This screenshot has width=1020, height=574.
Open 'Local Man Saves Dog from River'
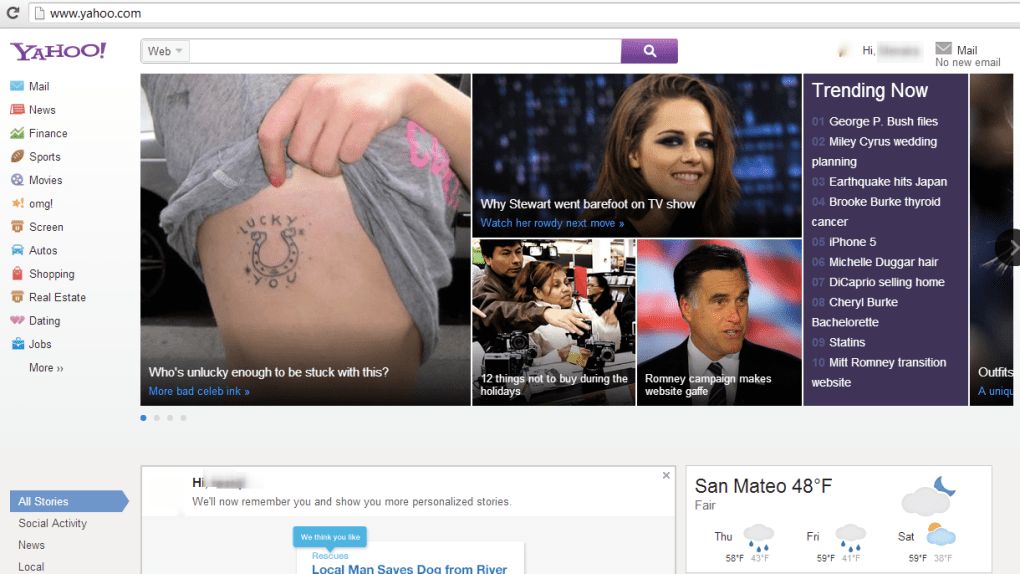coord(409,569)
